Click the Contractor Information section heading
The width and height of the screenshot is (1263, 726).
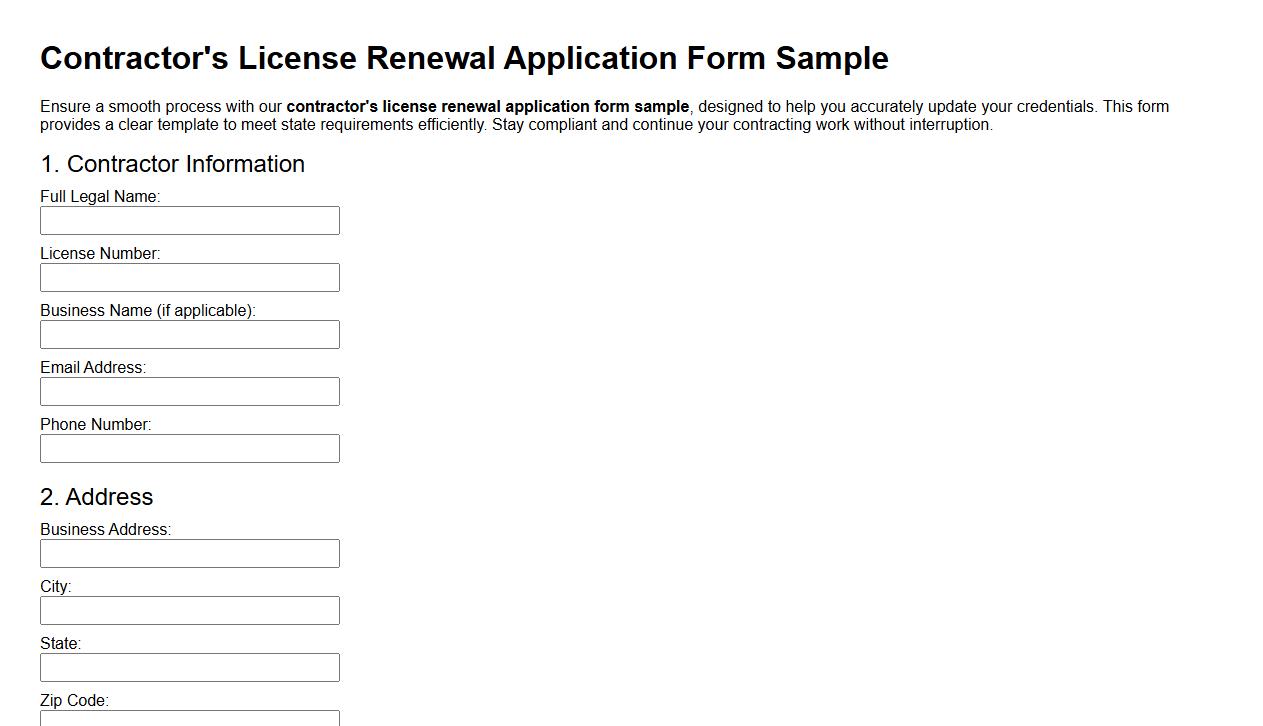pyautogui.click(x=172, y=164)
